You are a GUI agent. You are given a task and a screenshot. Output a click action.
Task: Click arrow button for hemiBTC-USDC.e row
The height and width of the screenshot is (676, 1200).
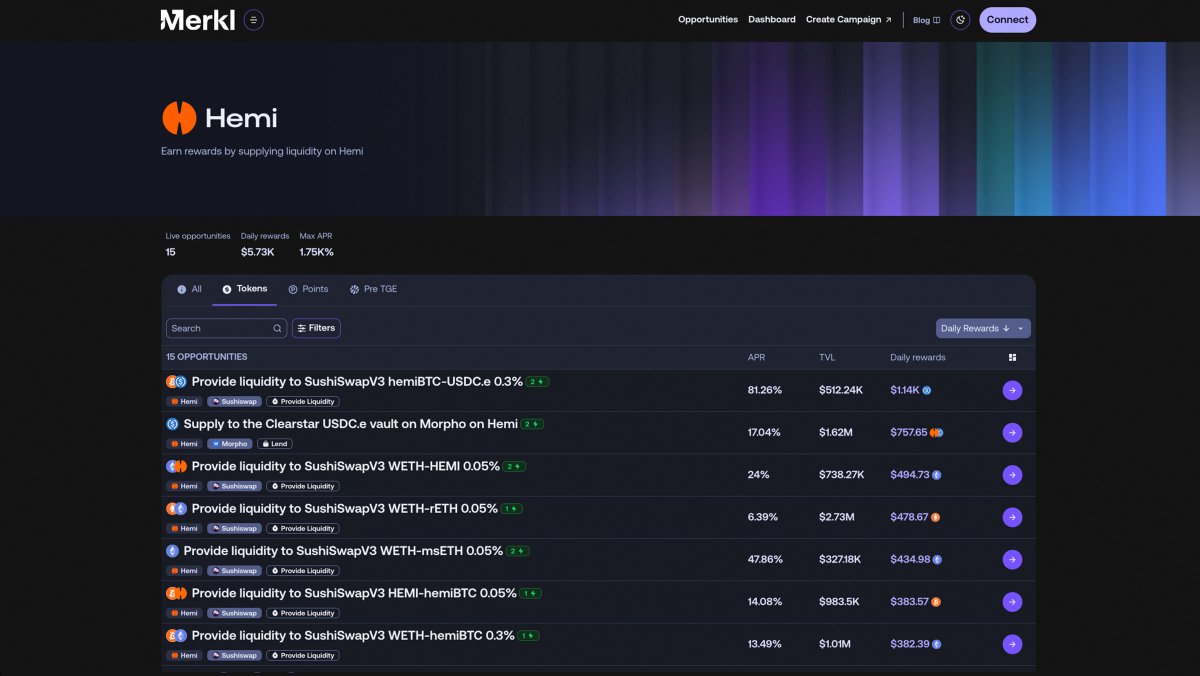pos(1012,391)
